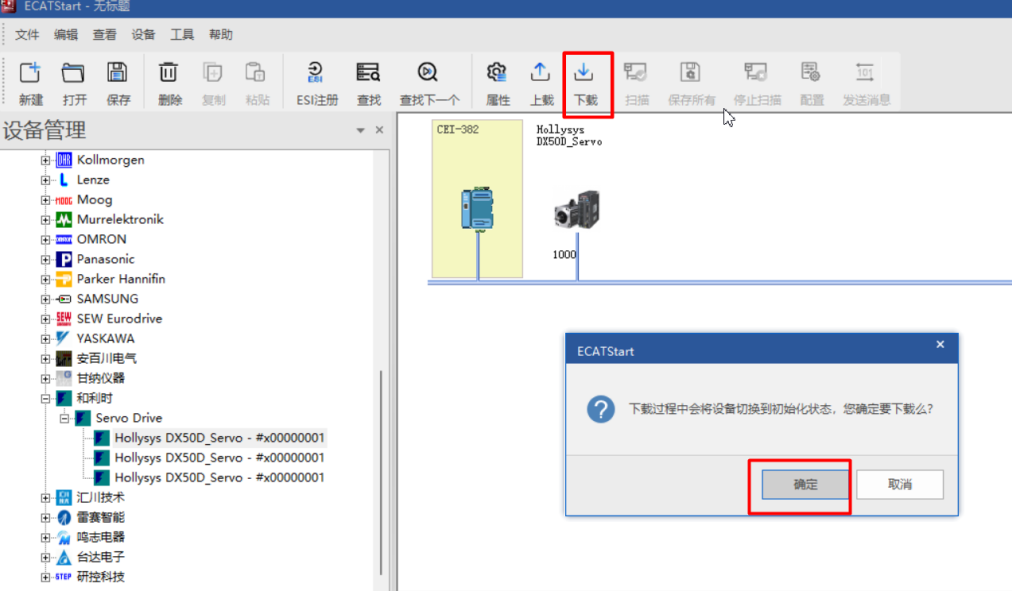The height and width of the screenshot is (591, 1012).
Task: Select first Hollysys DX50D_Servo tree entry
Action: click(219, 438)
